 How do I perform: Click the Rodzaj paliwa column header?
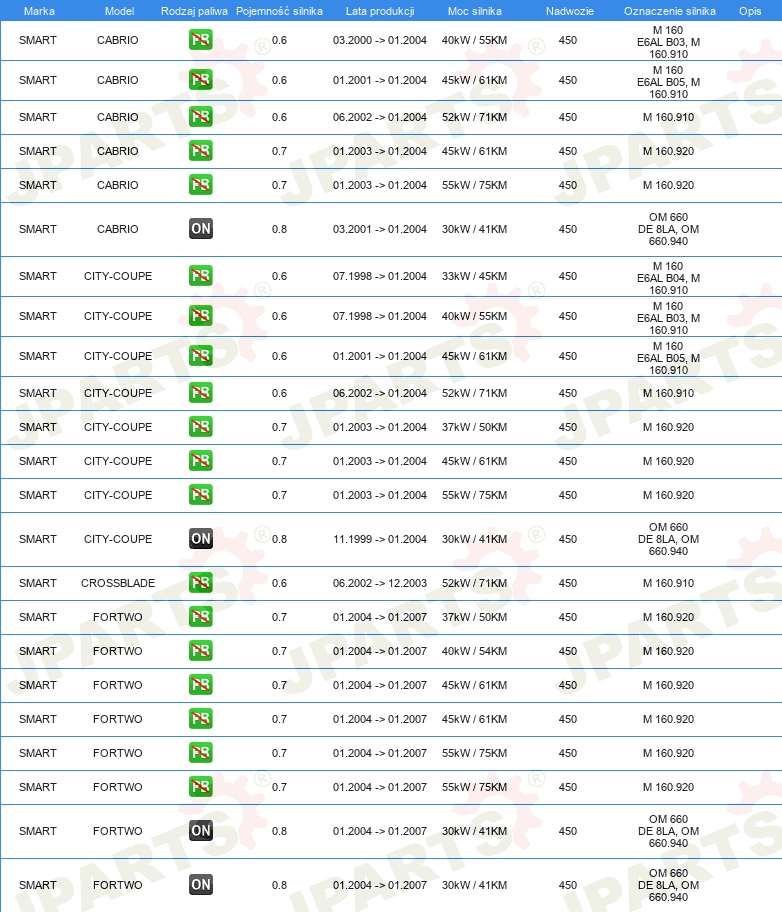[194, 11]
